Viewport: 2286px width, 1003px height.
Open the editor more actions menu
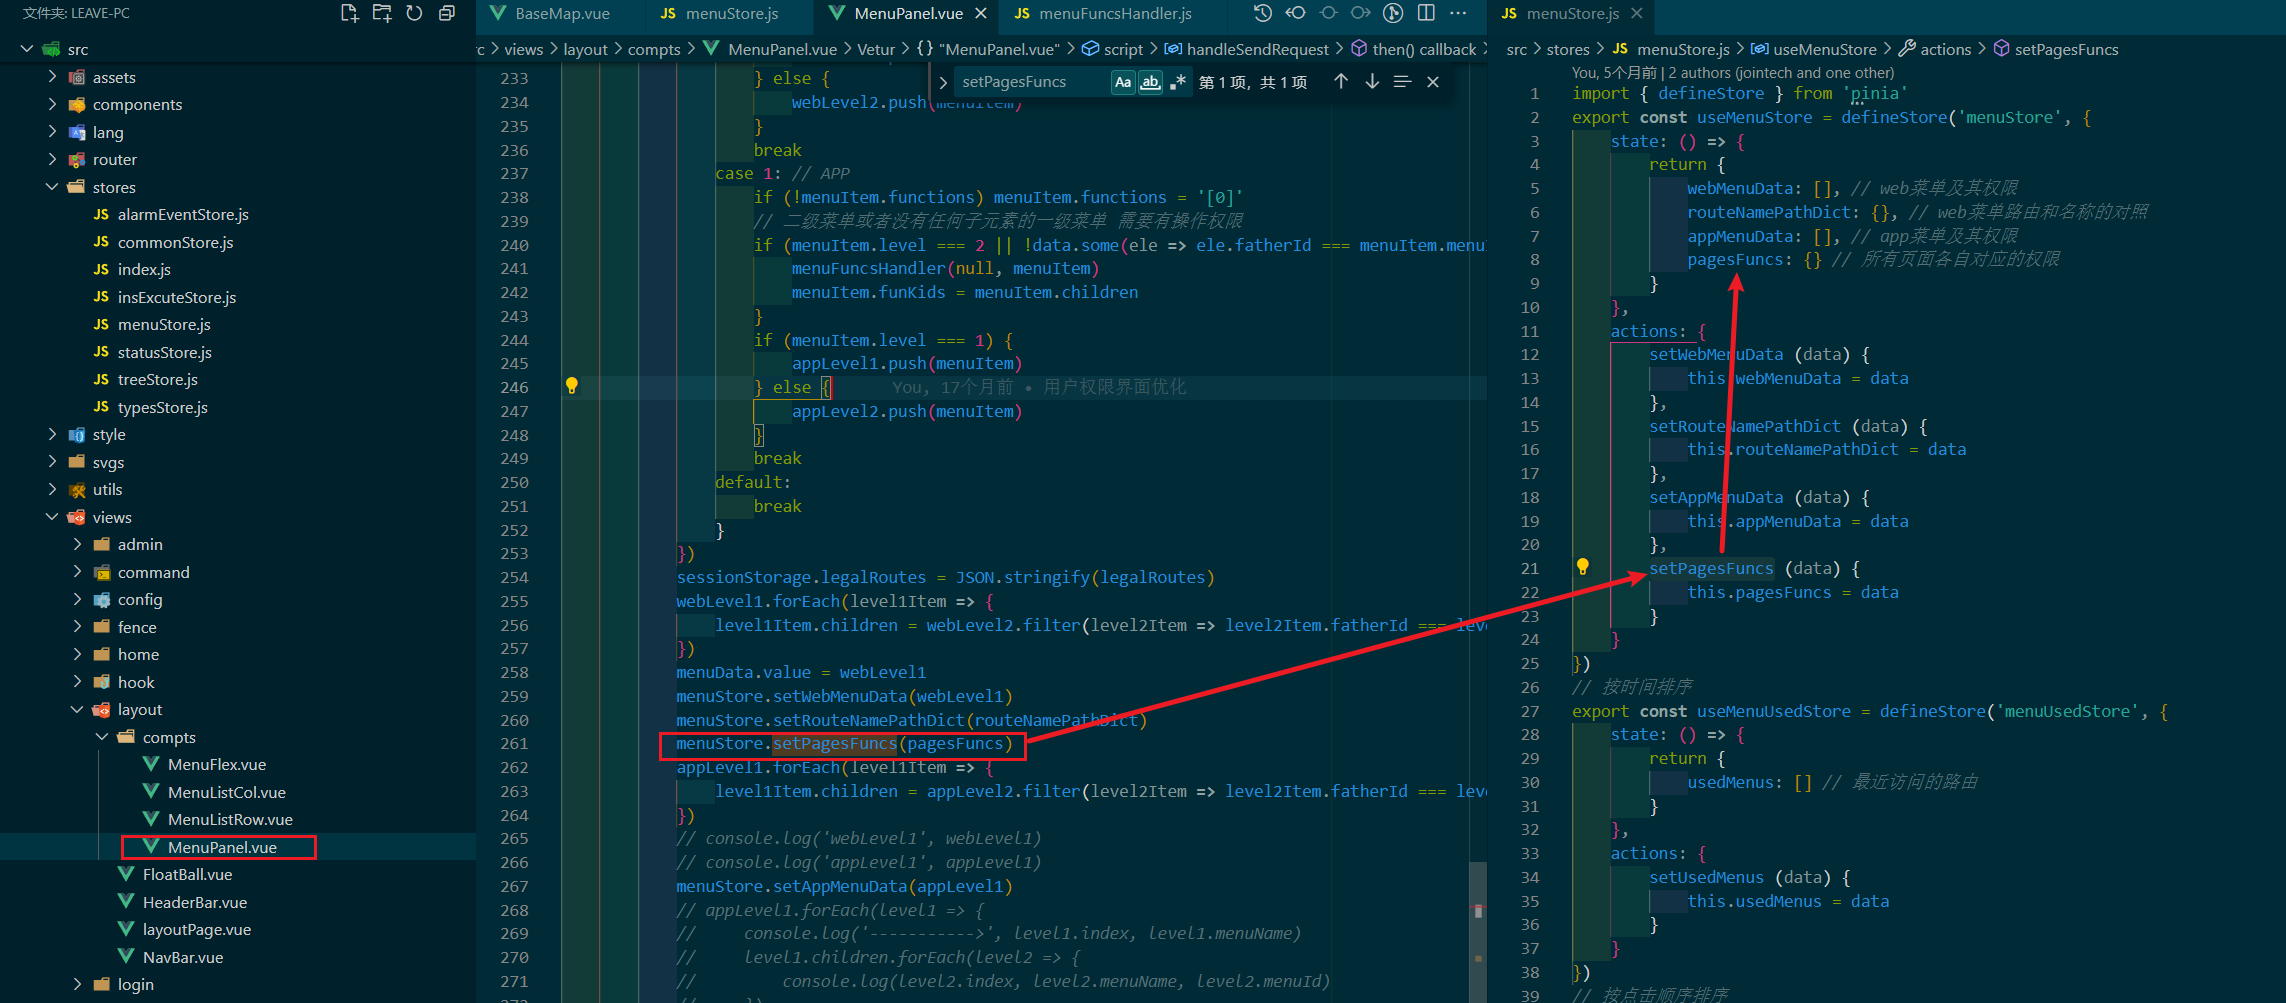pyautogui.click(x=1458, y=13)
